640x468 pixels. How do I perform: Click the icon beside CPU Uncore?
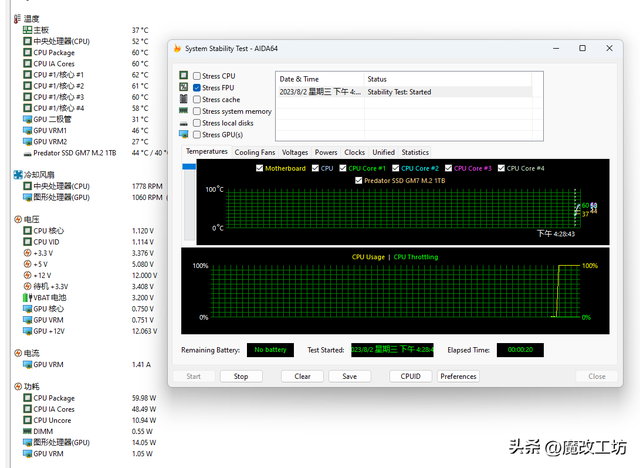click(27, 420)
